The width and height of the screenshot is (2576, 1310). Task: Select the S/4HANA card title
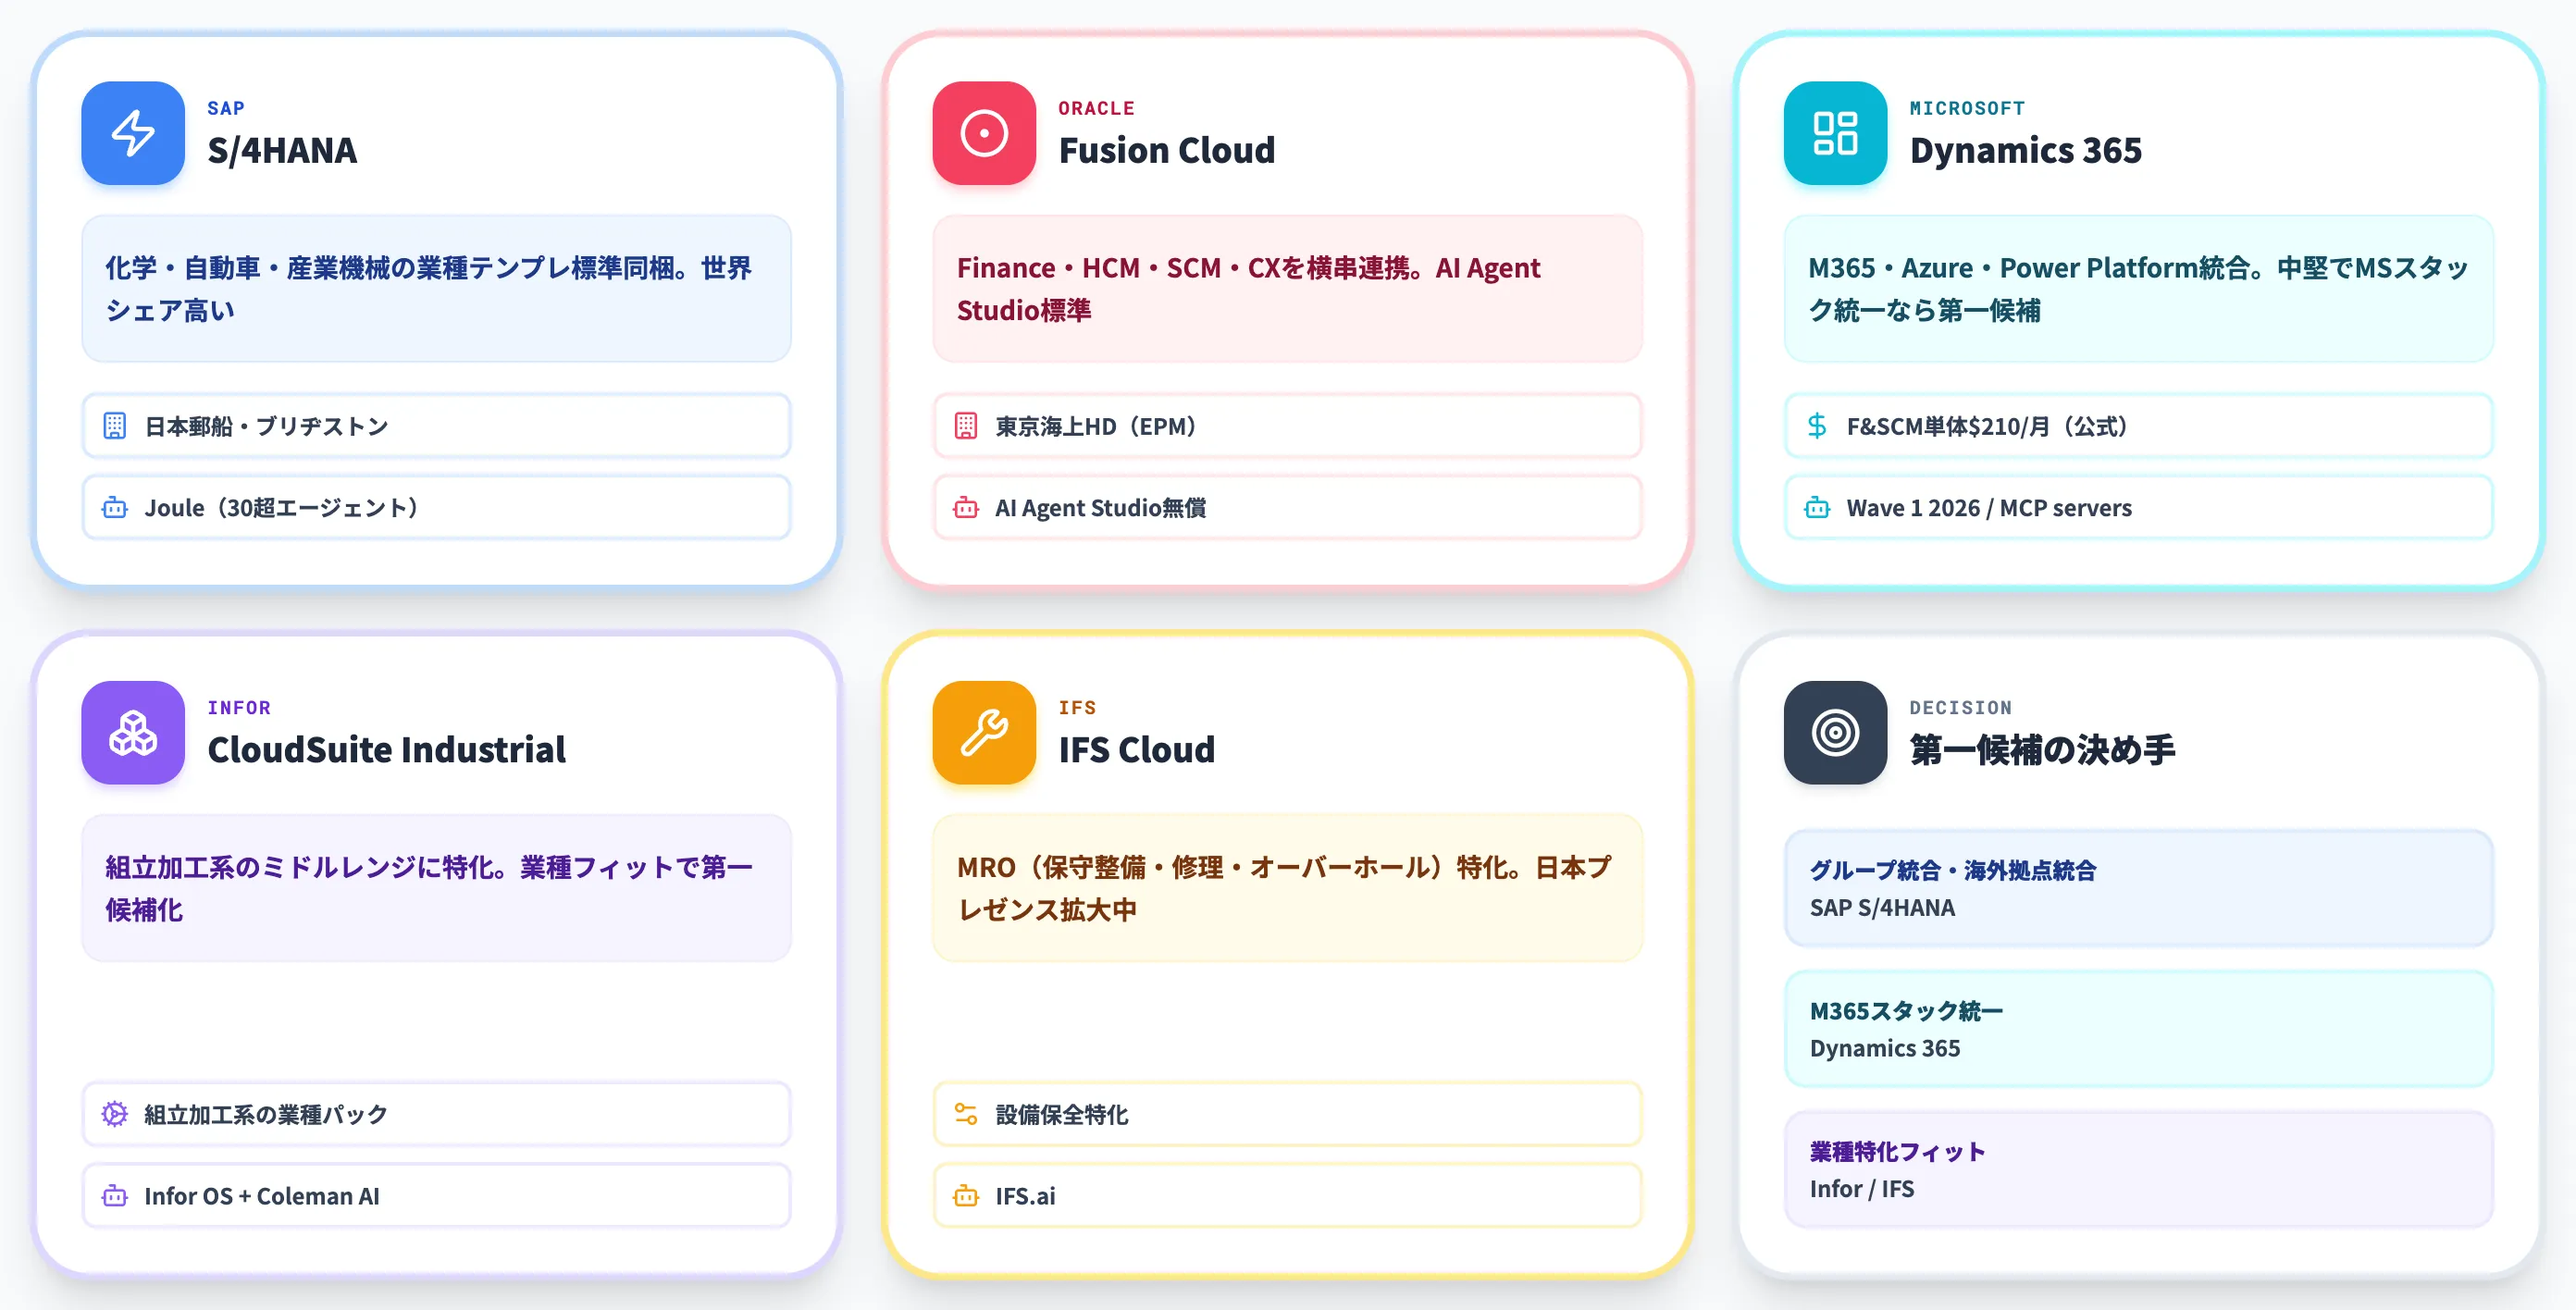point(282,150)
